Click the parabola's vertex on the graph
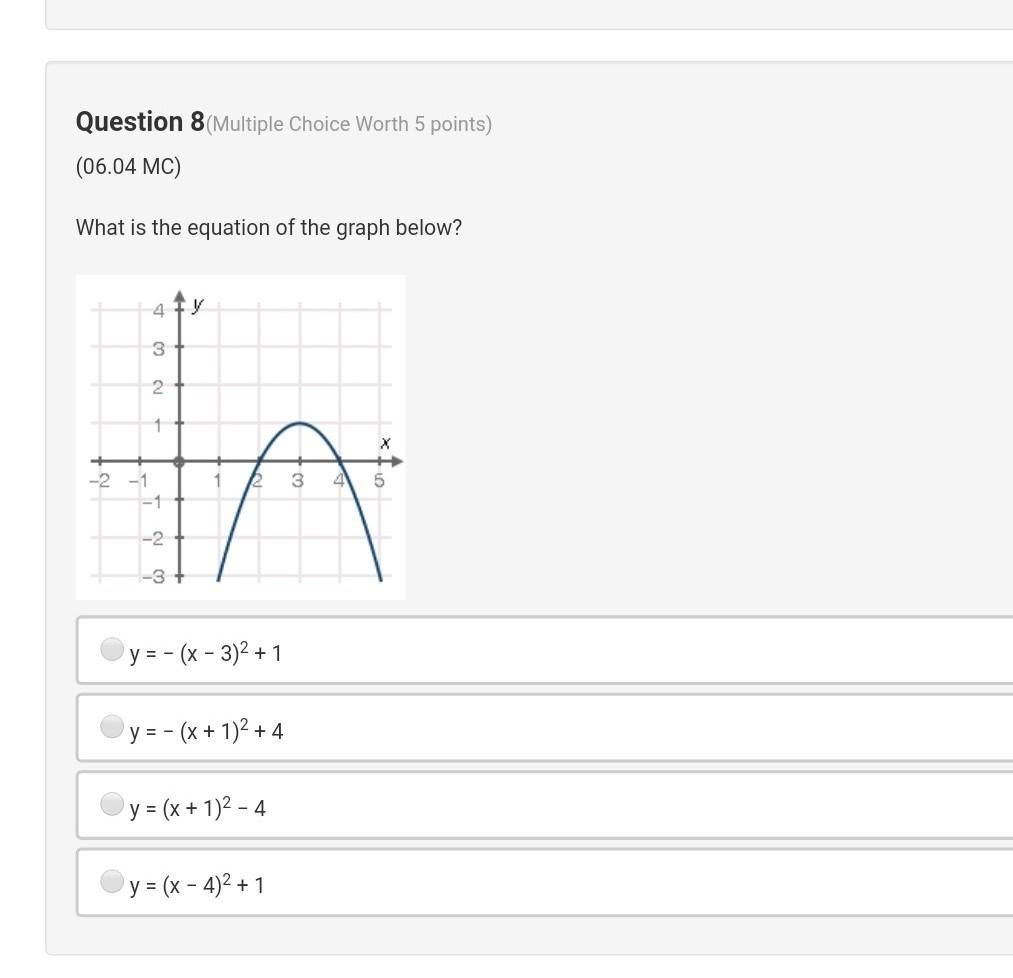This screenshot has width=1013, height=978. point(299,423)
